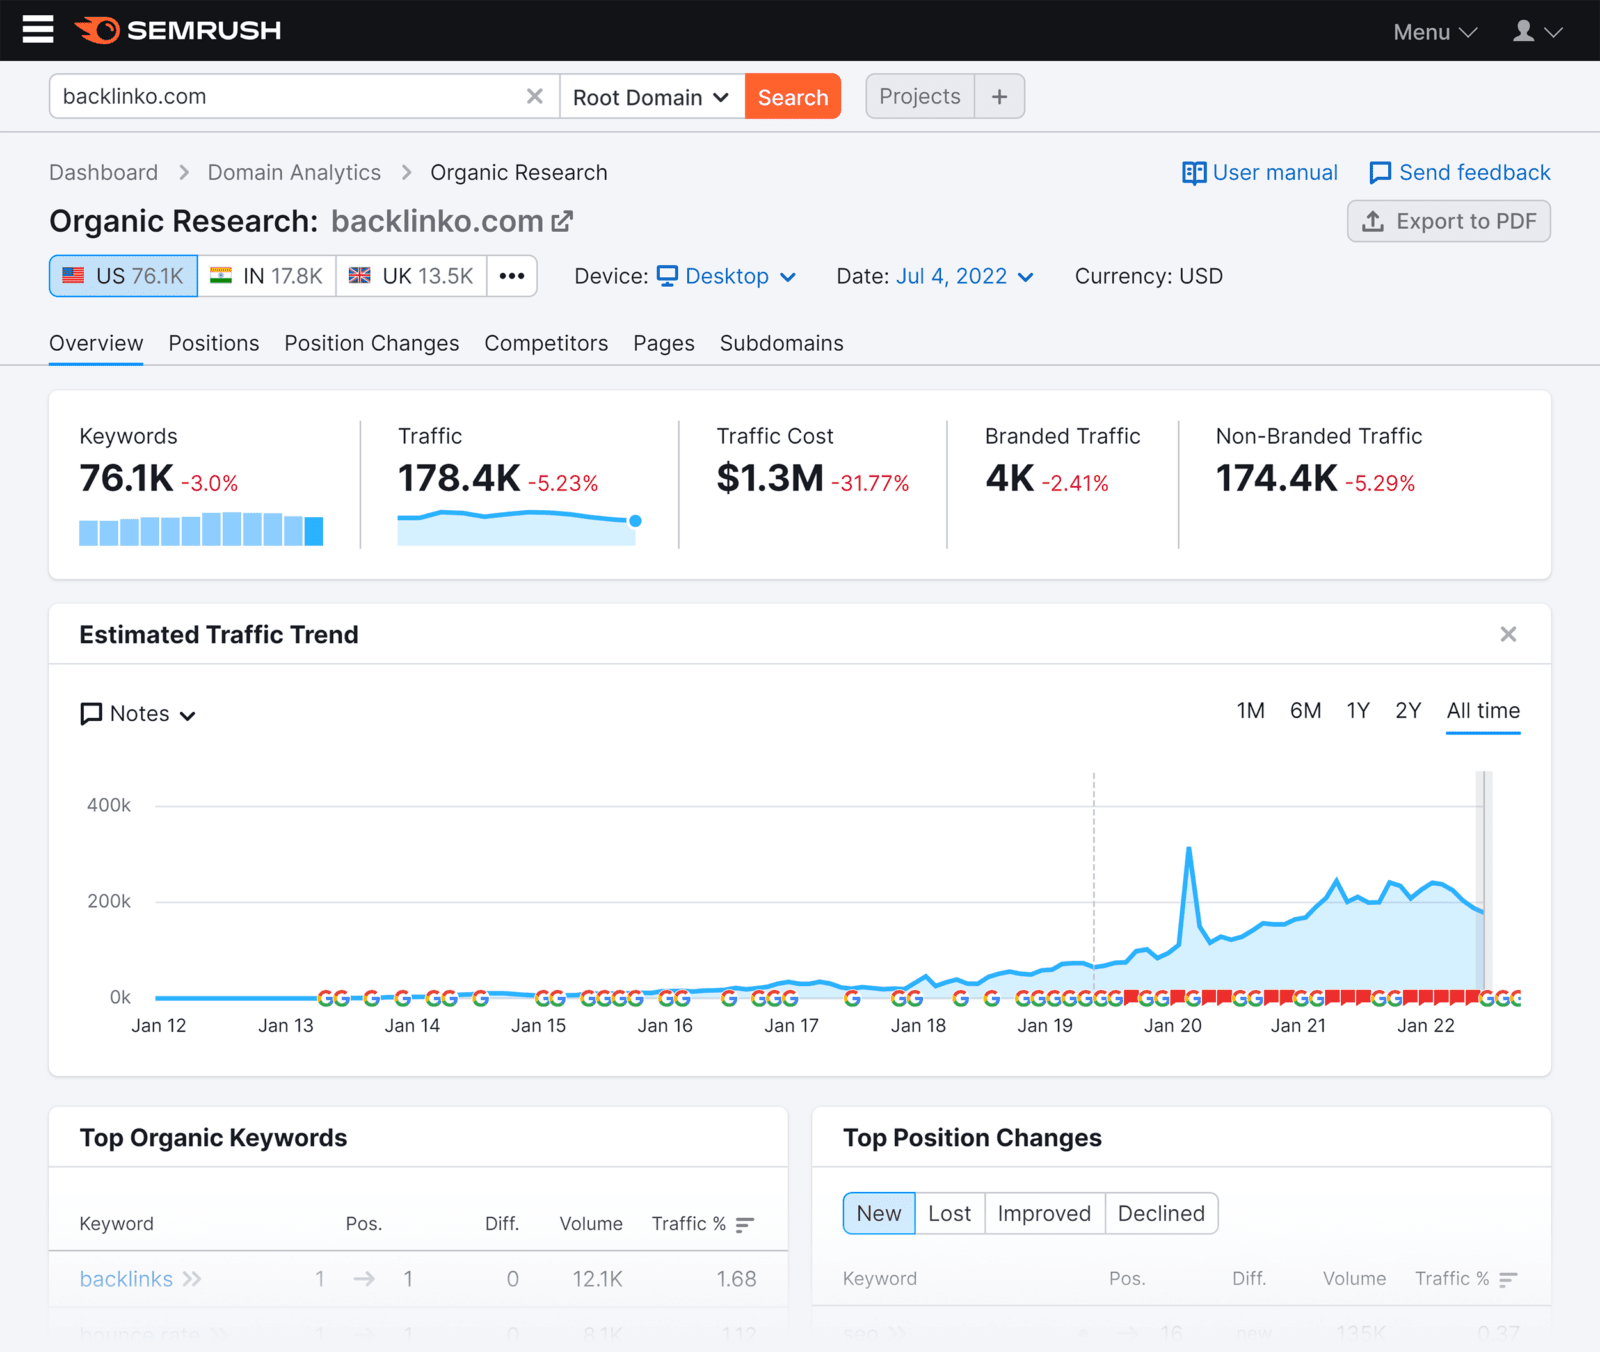Switch to Lost position changes

pyautogui.click(x=949, y=1213)
